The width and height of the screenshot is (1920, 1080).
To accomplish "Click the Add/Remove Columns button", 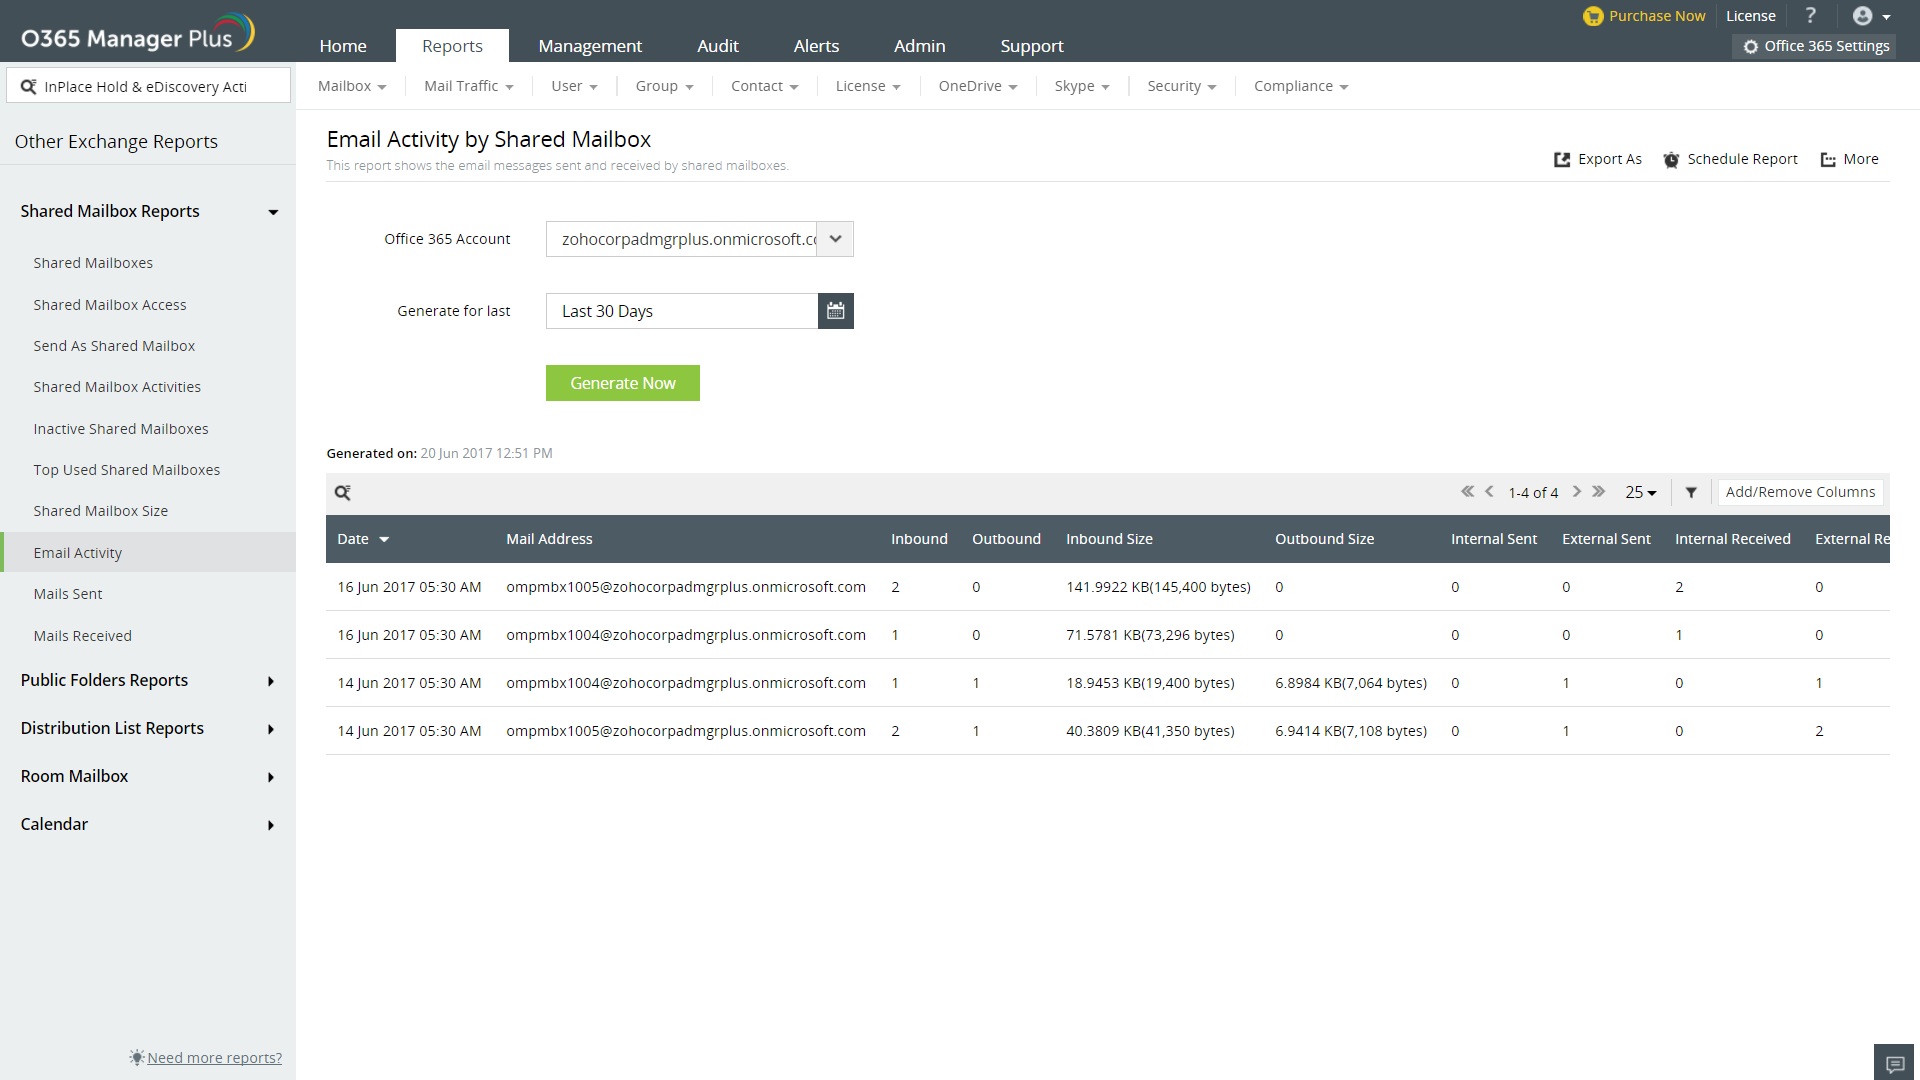I will tap(1800, 492).
